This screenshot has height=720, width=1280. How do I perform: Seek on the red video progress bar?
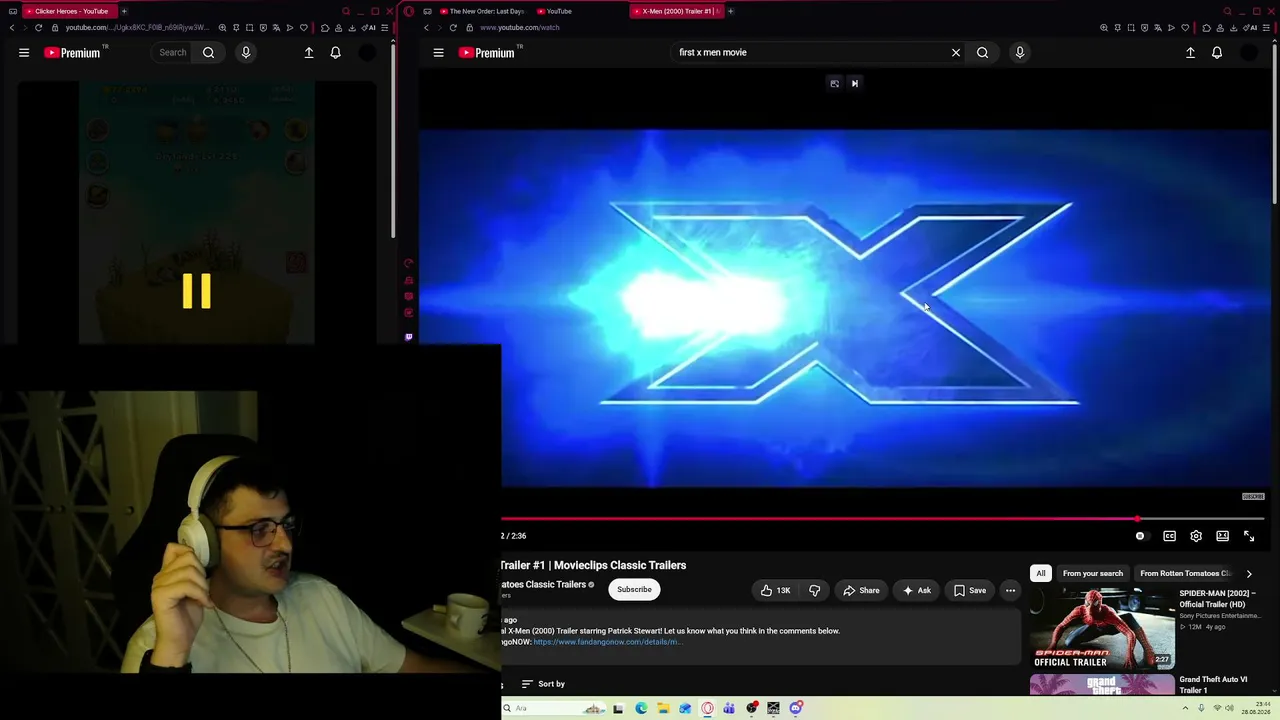[x=883, y=519]
